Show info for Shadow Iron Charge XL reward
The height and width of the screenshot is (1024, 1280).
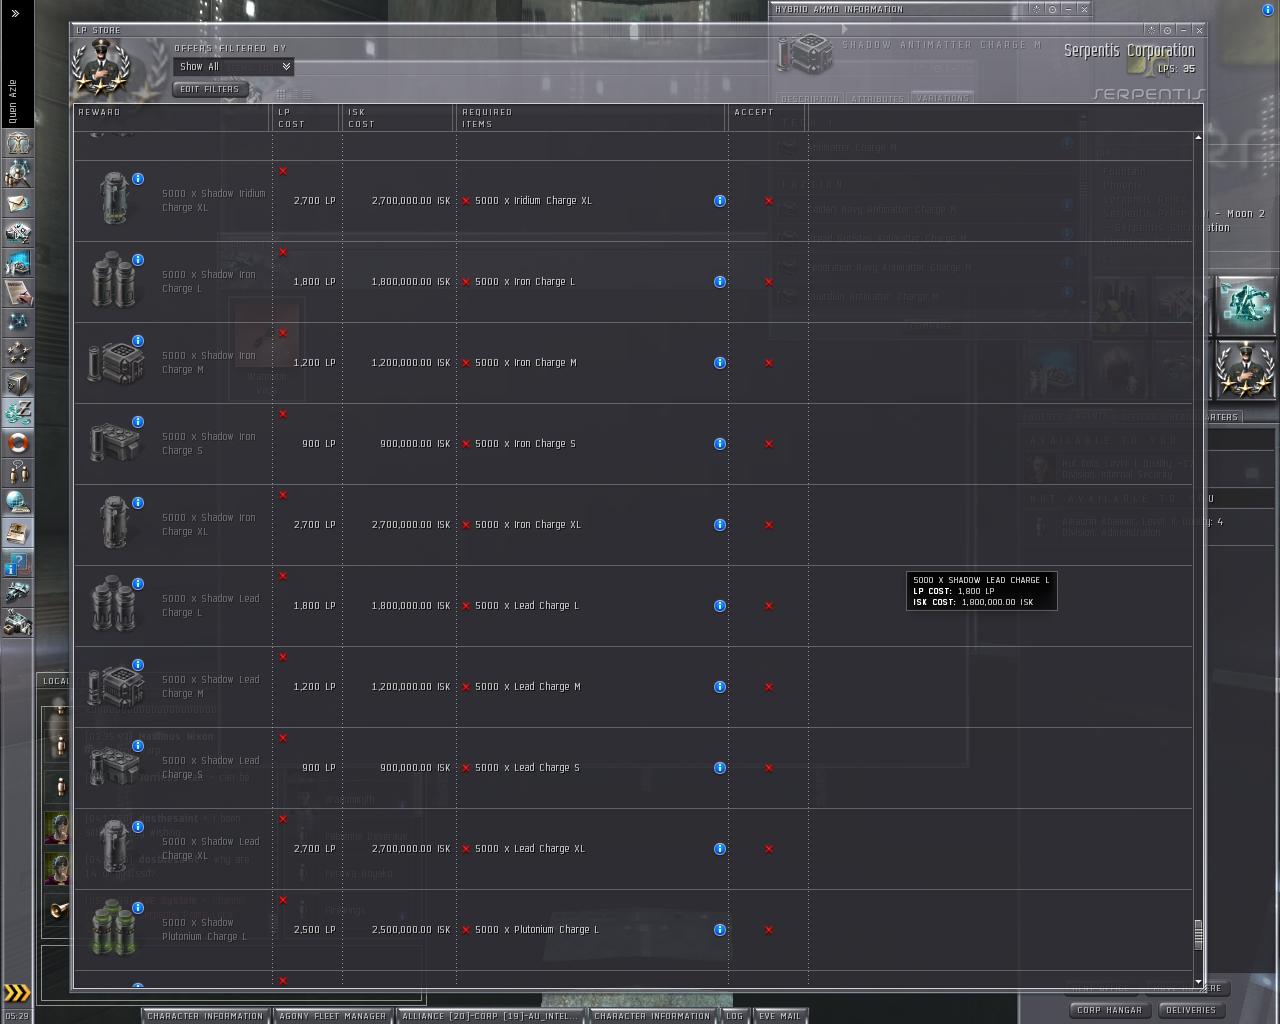coord(138,503)
